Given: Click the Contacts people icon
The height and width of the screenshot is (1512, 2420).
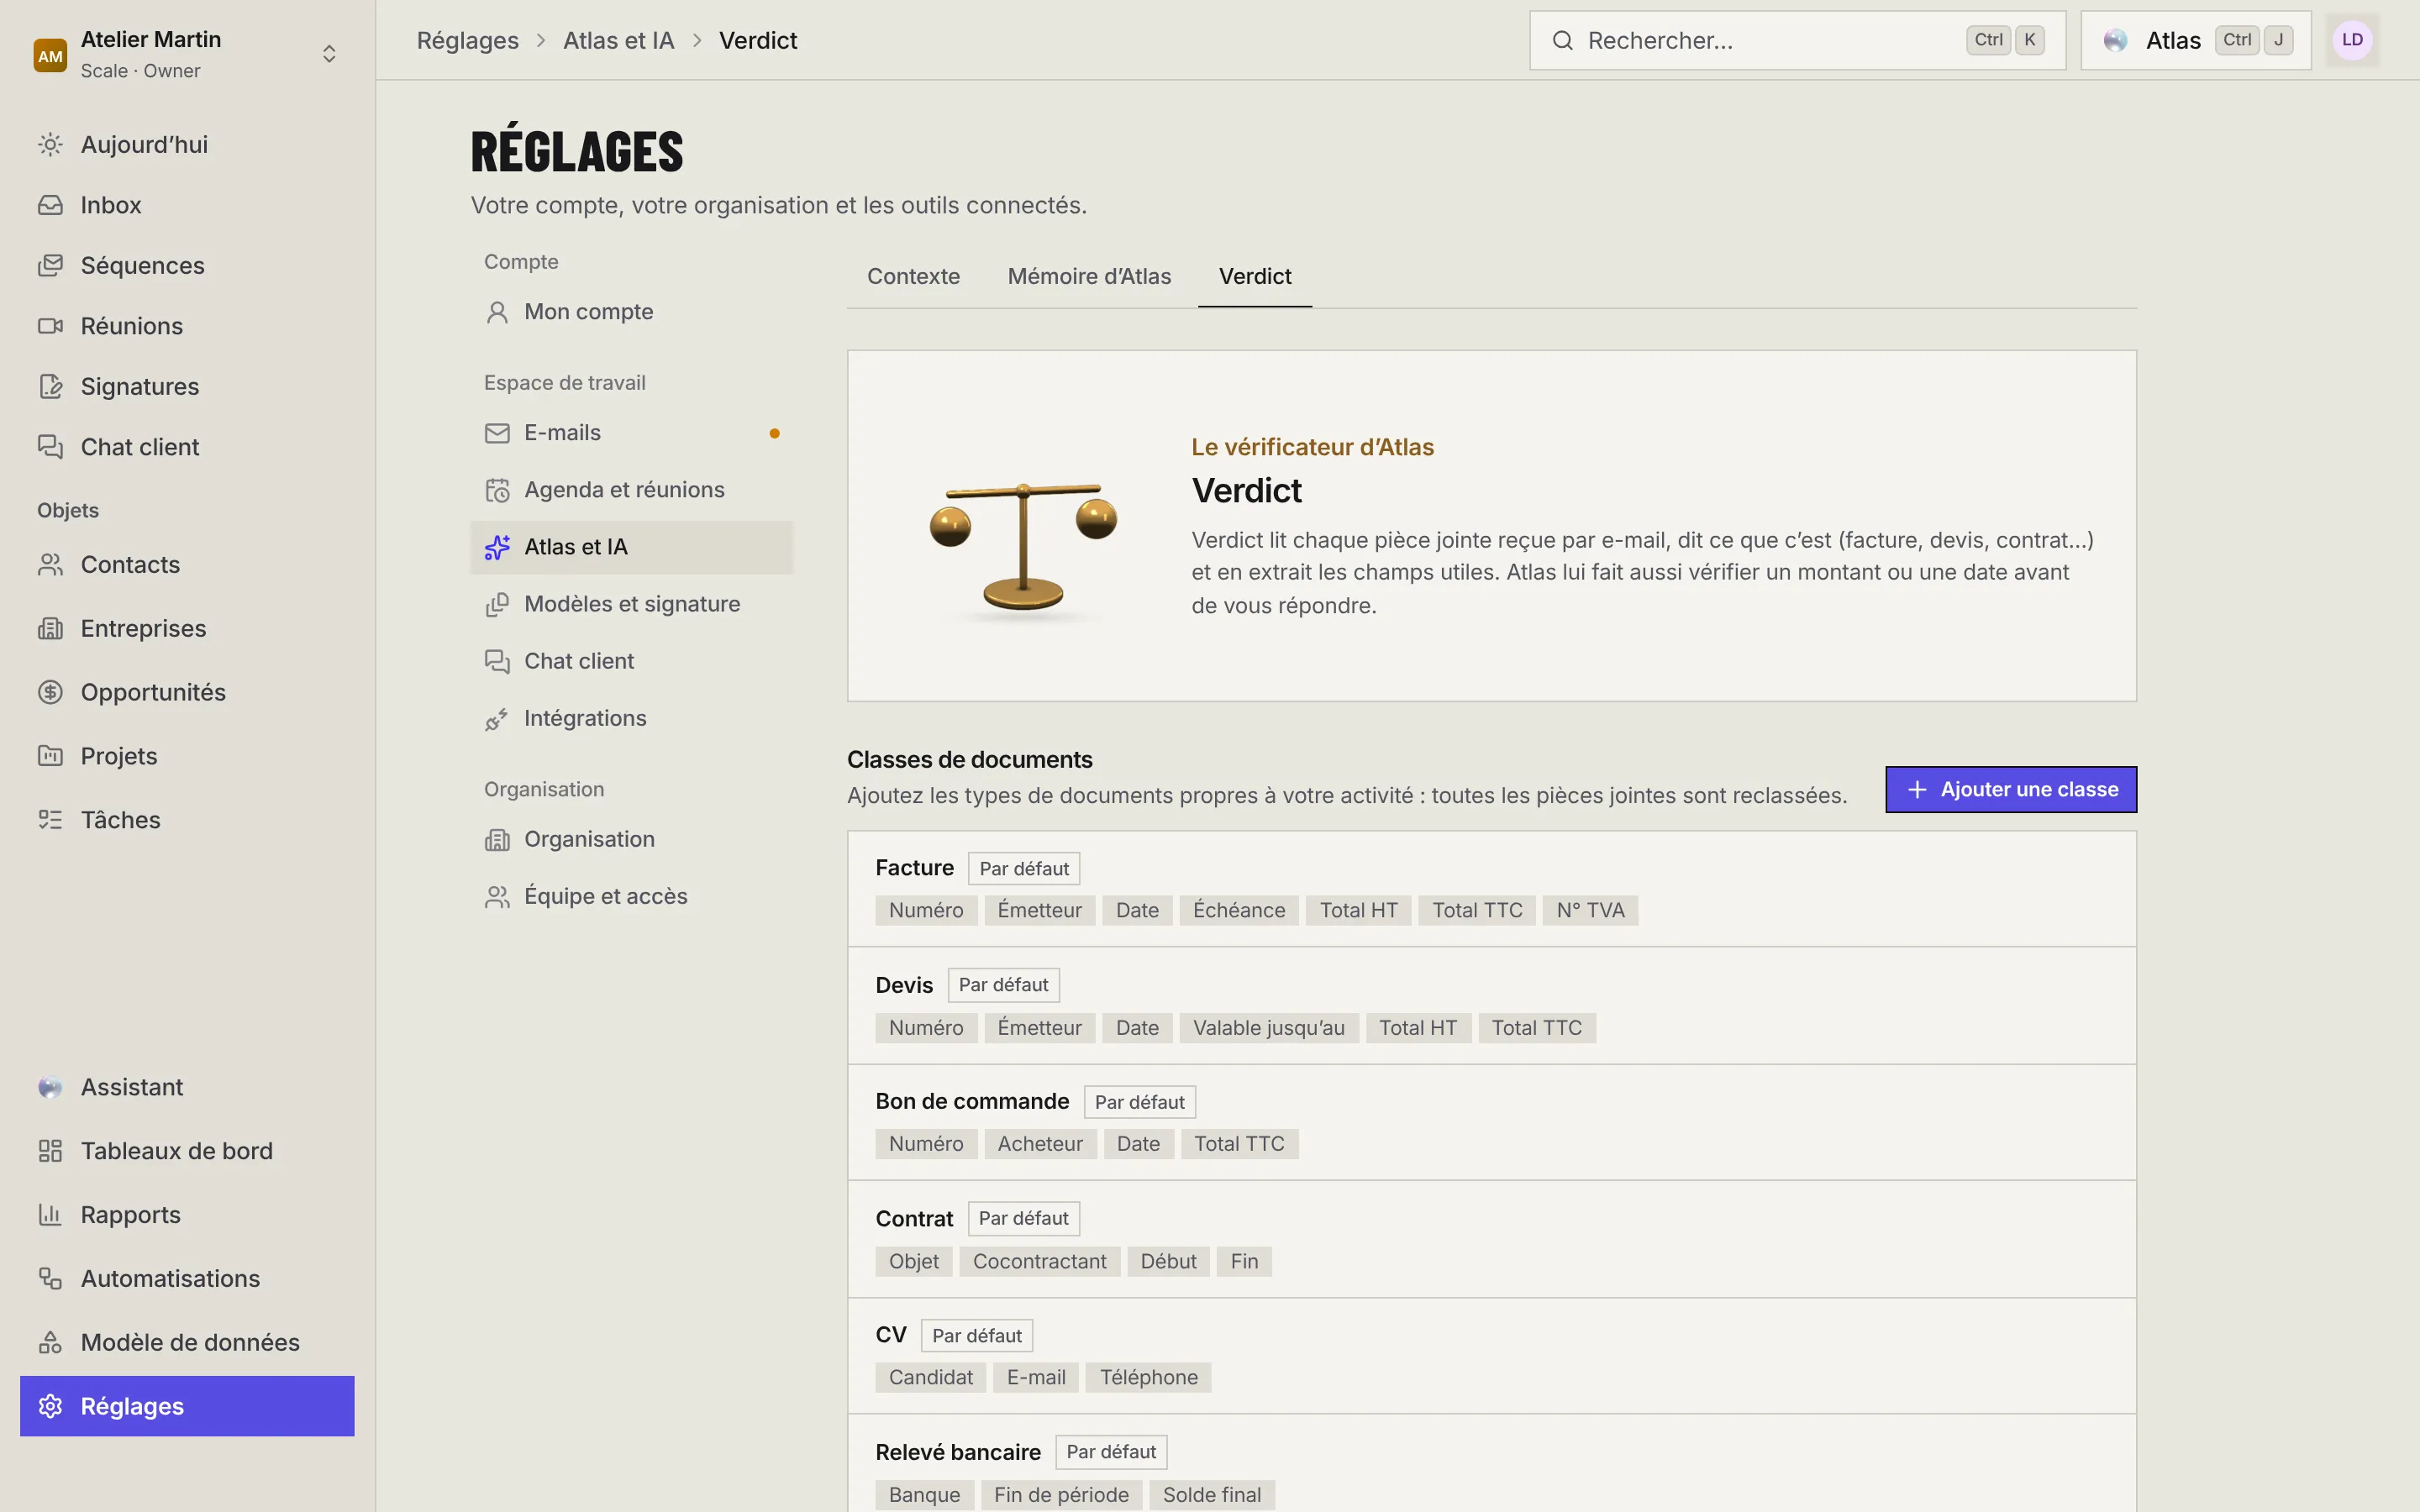Looking at the screenshot, I should pyautogui.click(x=50, y=565).
